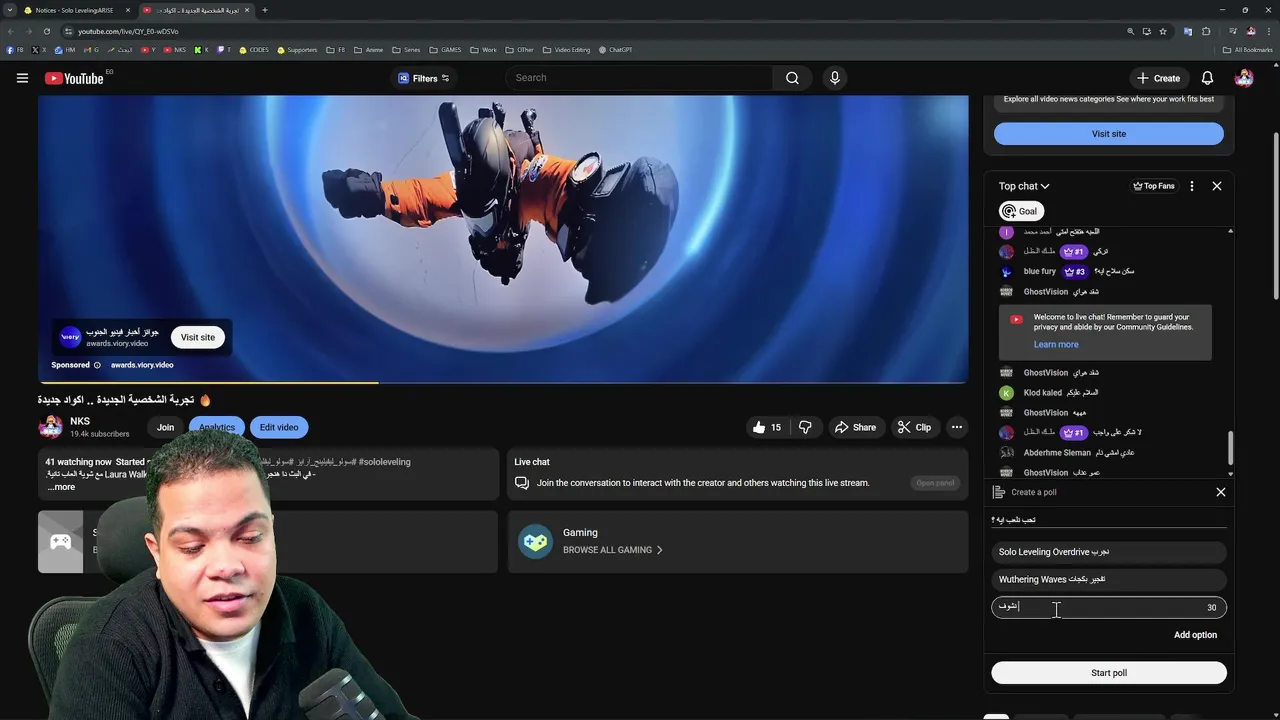The image size is (1280, 720).
Task: Click the #sololeveling hashtag
Action: [384, 462]
